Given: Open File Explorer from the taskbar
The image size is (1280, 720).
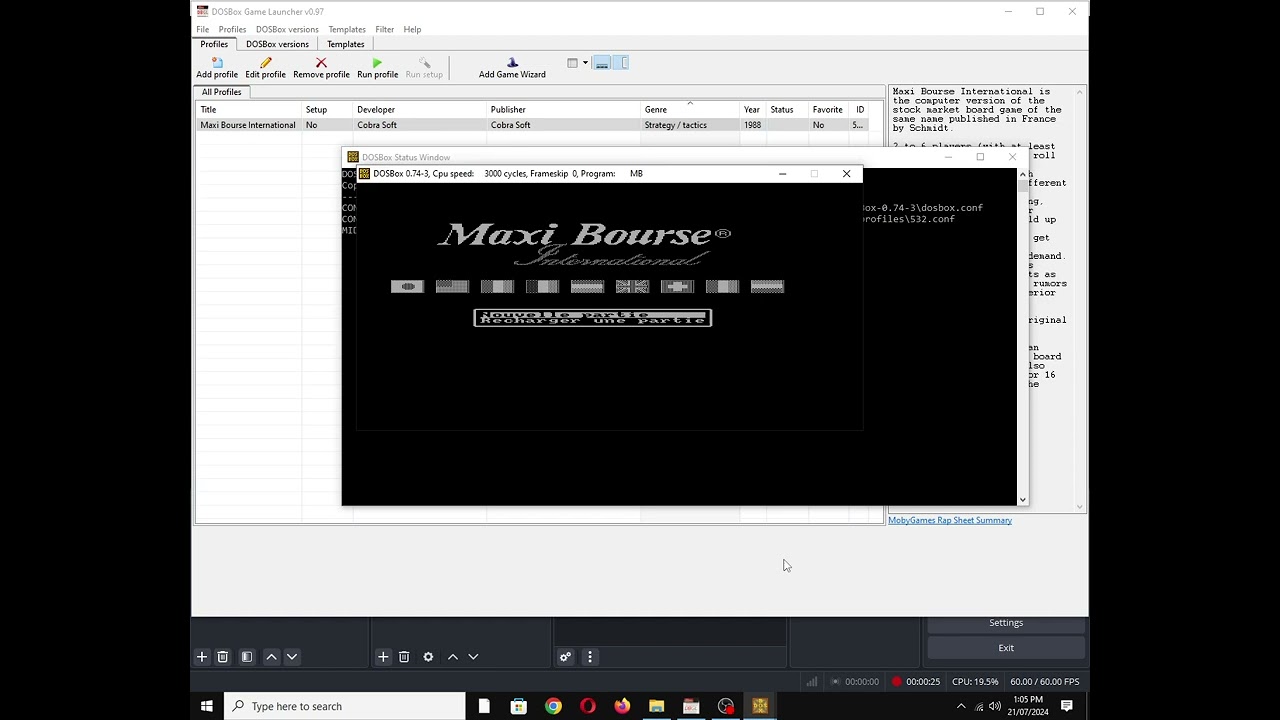Looking at the screenshot, I should pos(657,706).
